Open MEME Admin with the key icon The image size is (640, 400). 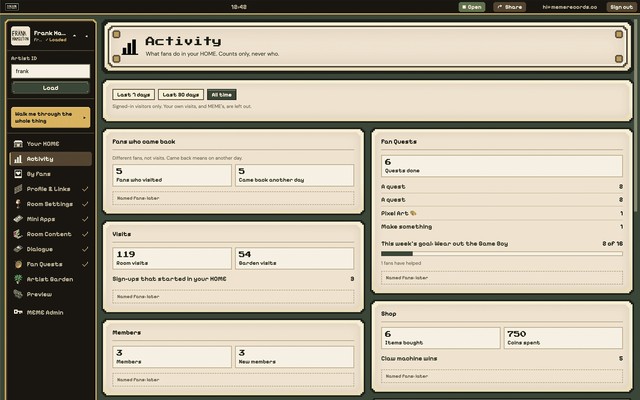pos(50,312)
